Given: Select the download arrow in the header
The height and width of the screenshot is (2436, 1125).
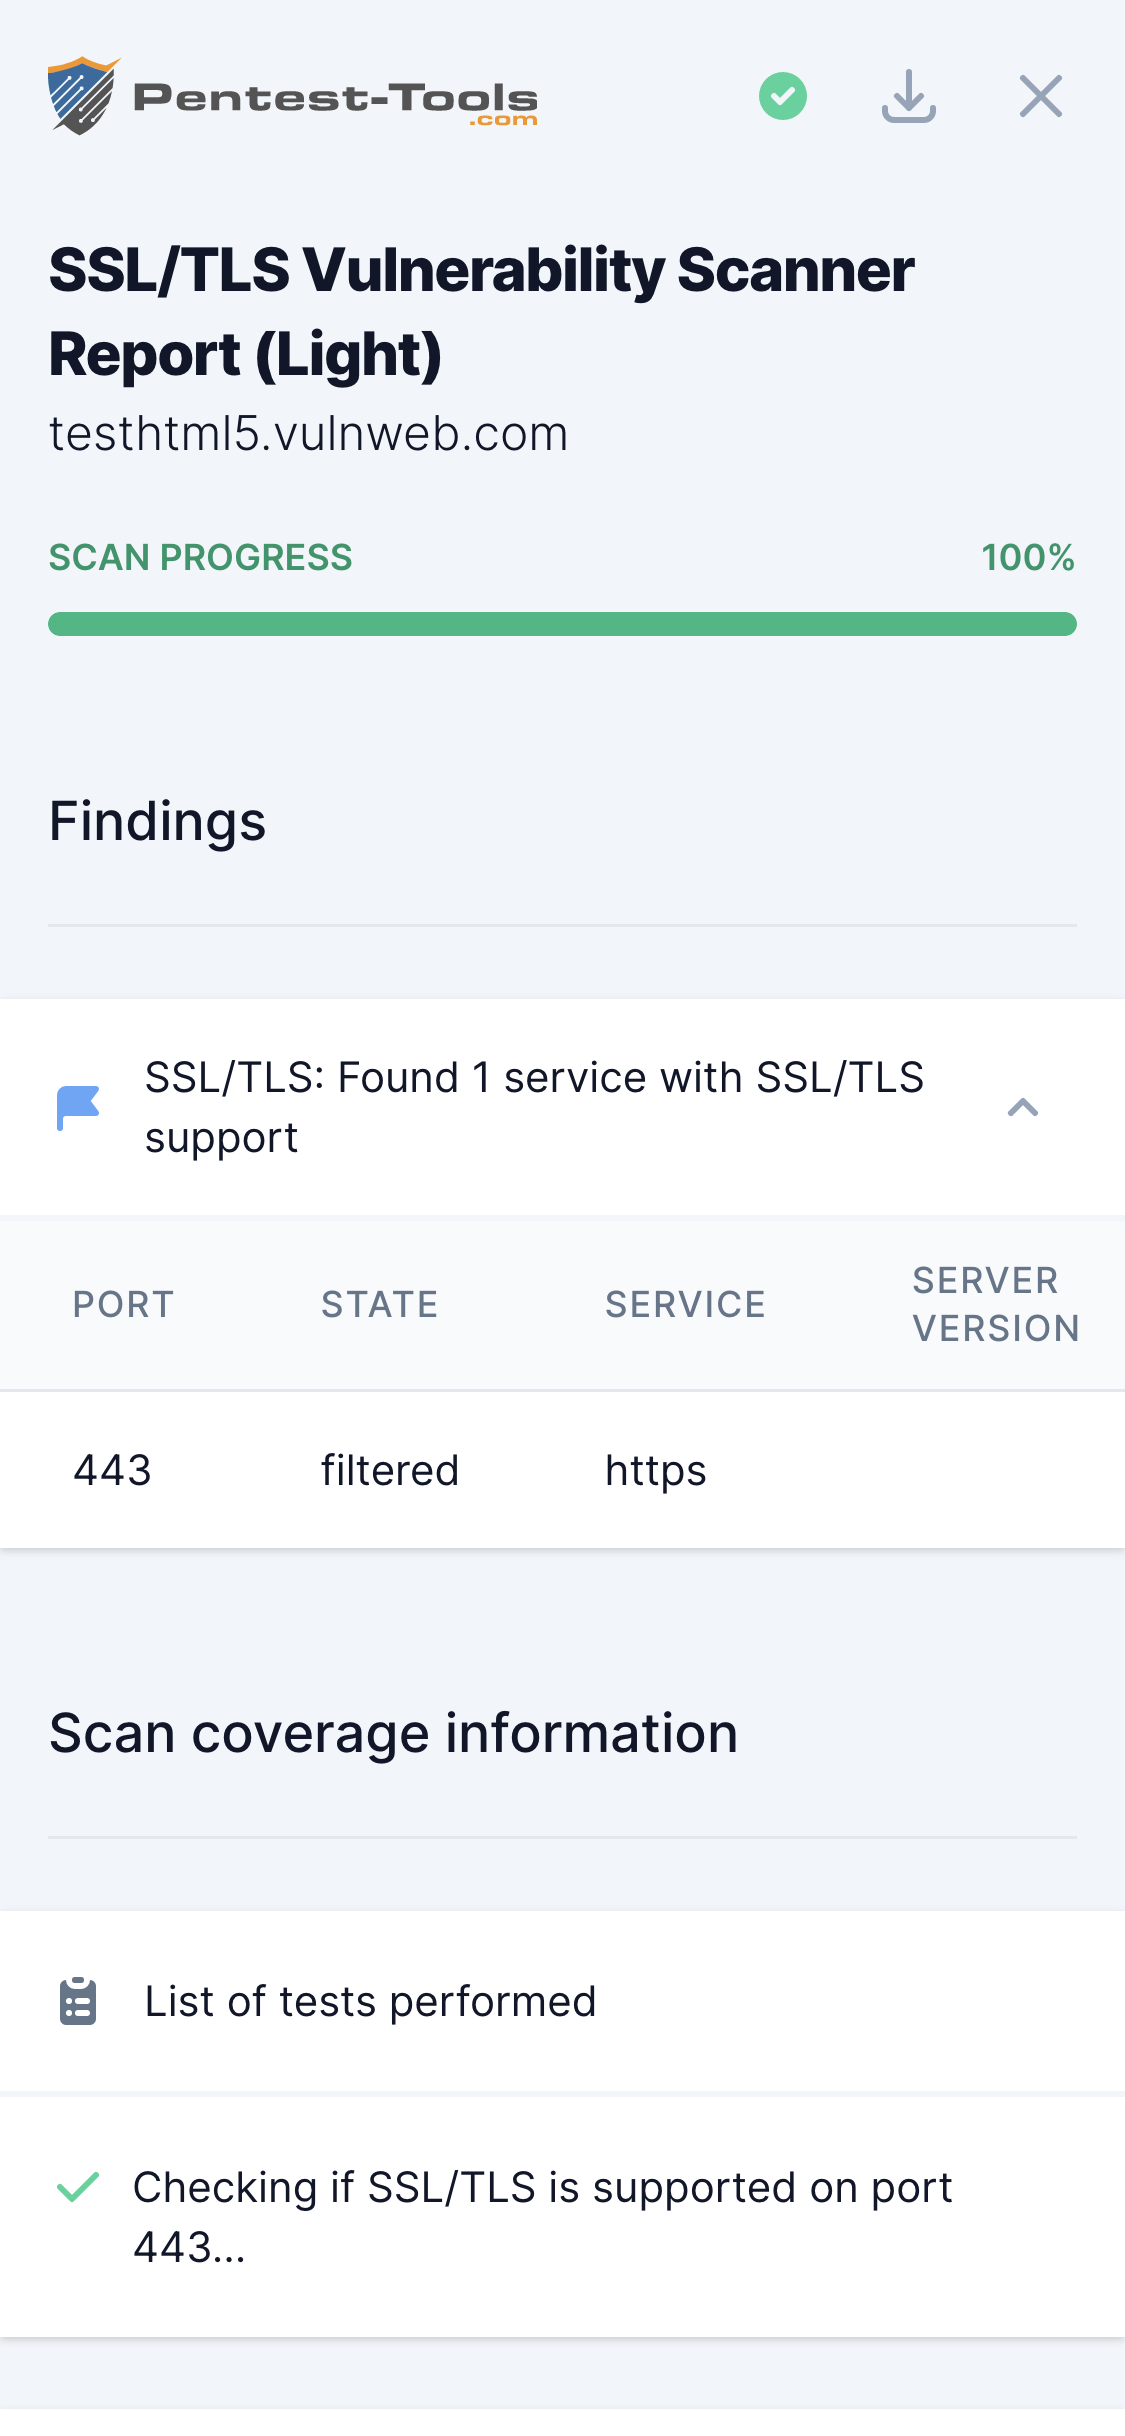Looking at the screenshot, I should 910,96.
